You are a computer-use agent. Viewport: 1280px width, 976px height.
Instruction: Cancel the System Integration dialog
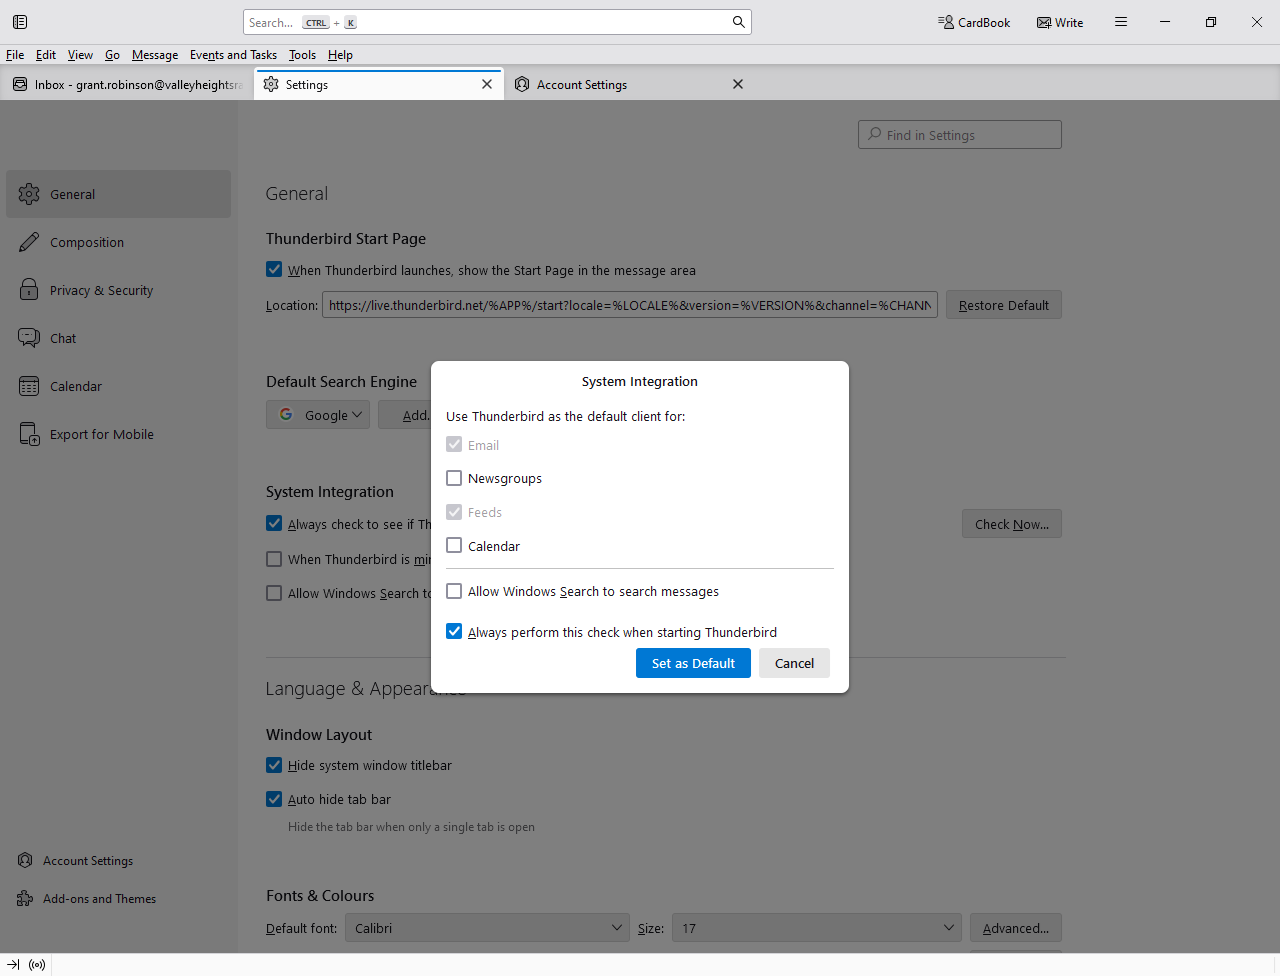(x=794, y=663)
